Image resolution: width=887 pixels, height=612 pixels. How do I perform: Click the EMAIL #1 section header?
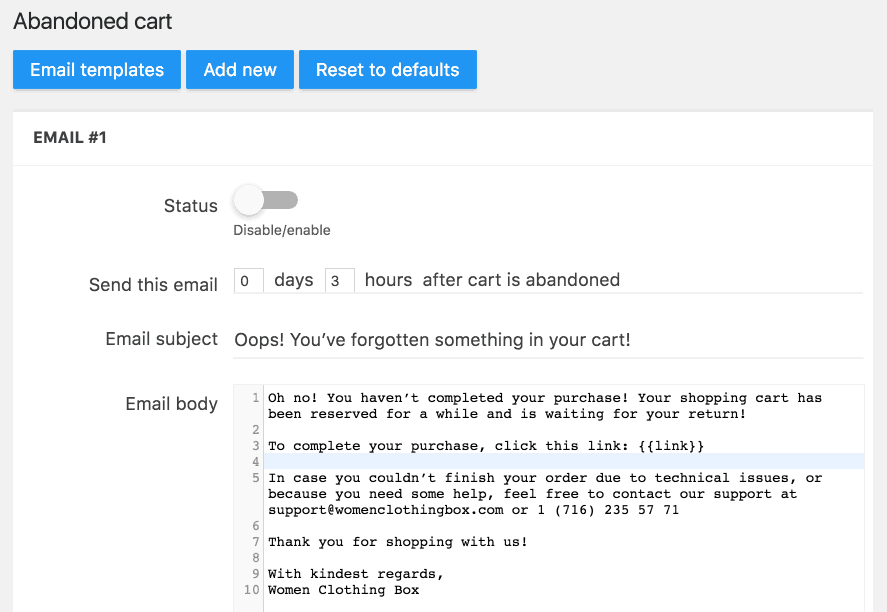70,137
